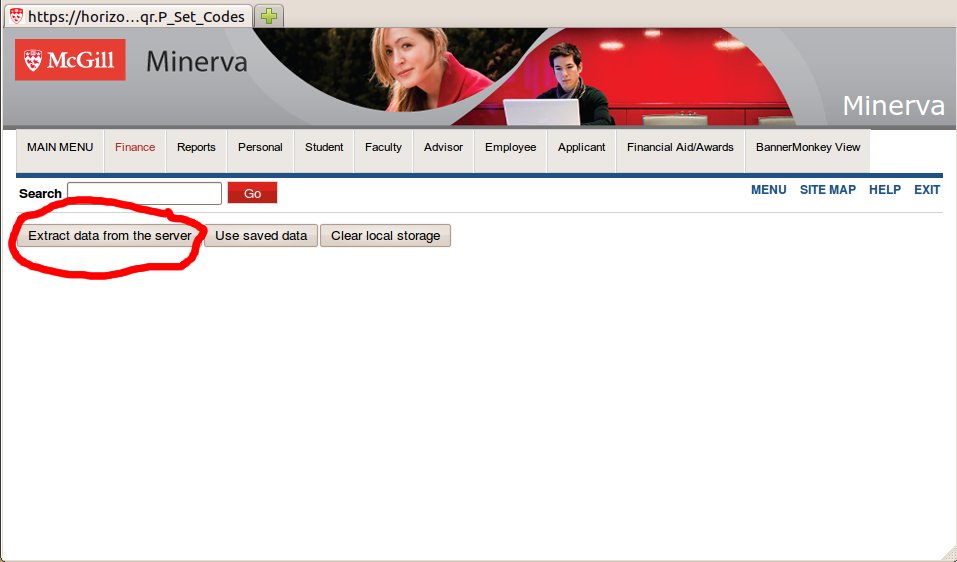Open the Financial Aid/Awards tab
The width and height of the screenshot is (957, 562).
point(681,151)
